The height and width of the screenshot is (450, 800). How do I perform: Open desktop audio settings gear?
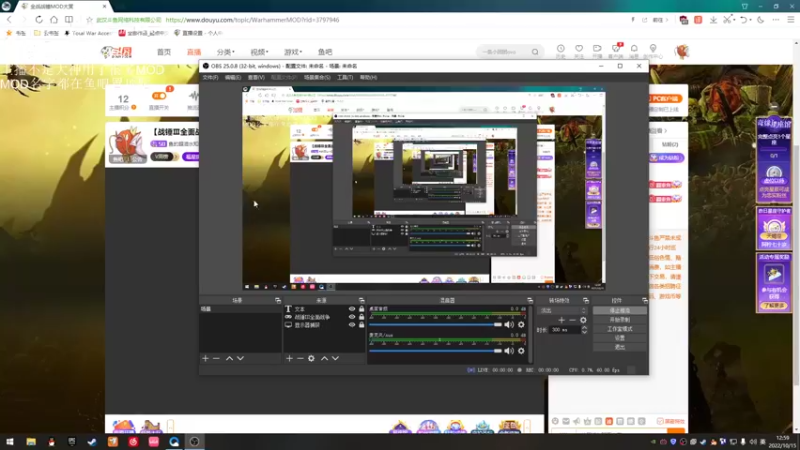[x=521, y=324]
